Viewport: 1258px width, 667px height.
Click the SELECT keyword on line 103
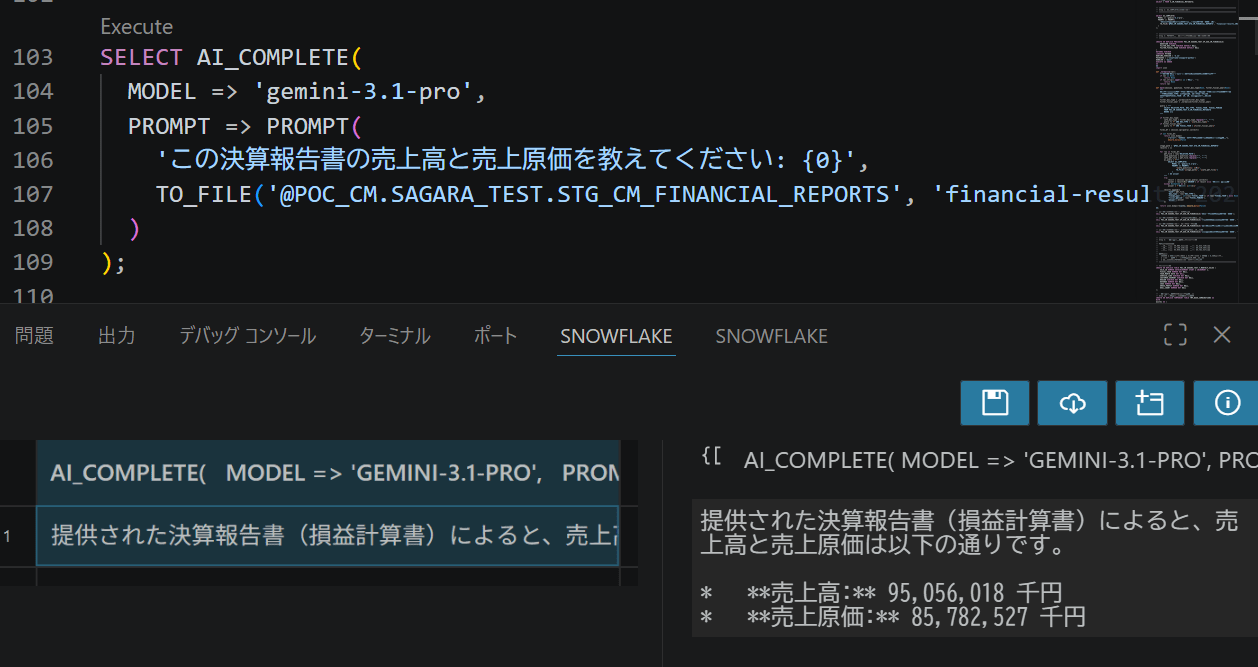(142, 57)
